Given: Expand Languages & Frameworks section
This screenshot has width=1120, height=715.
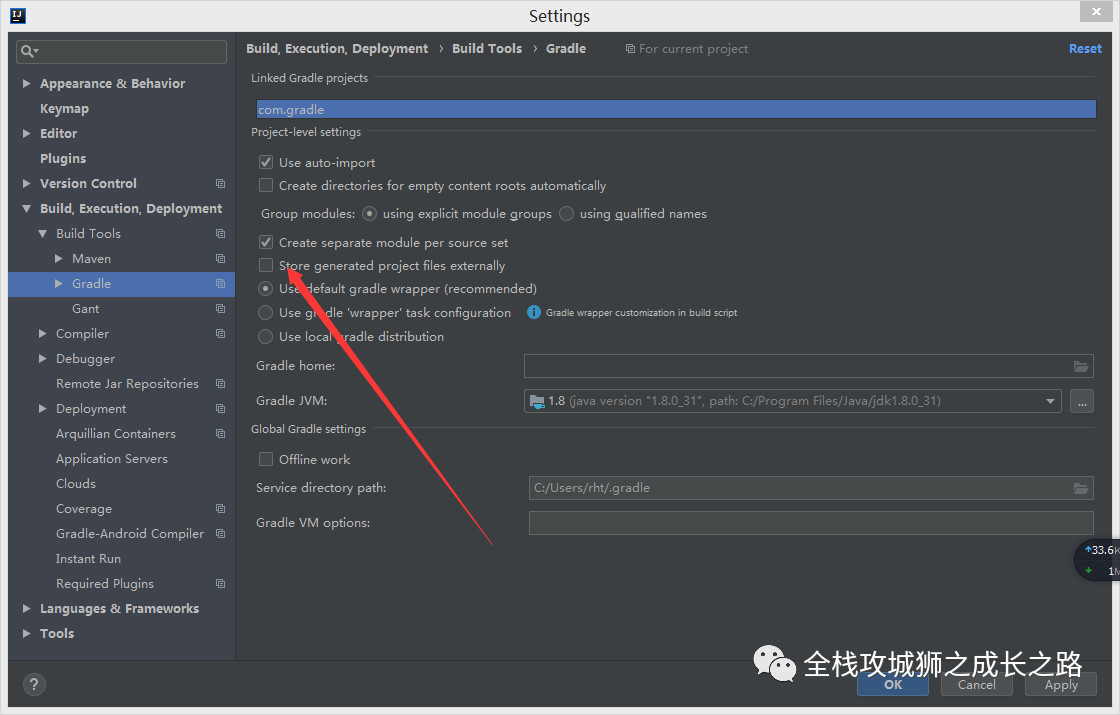Looking at the screenshot, I should 26,609.
